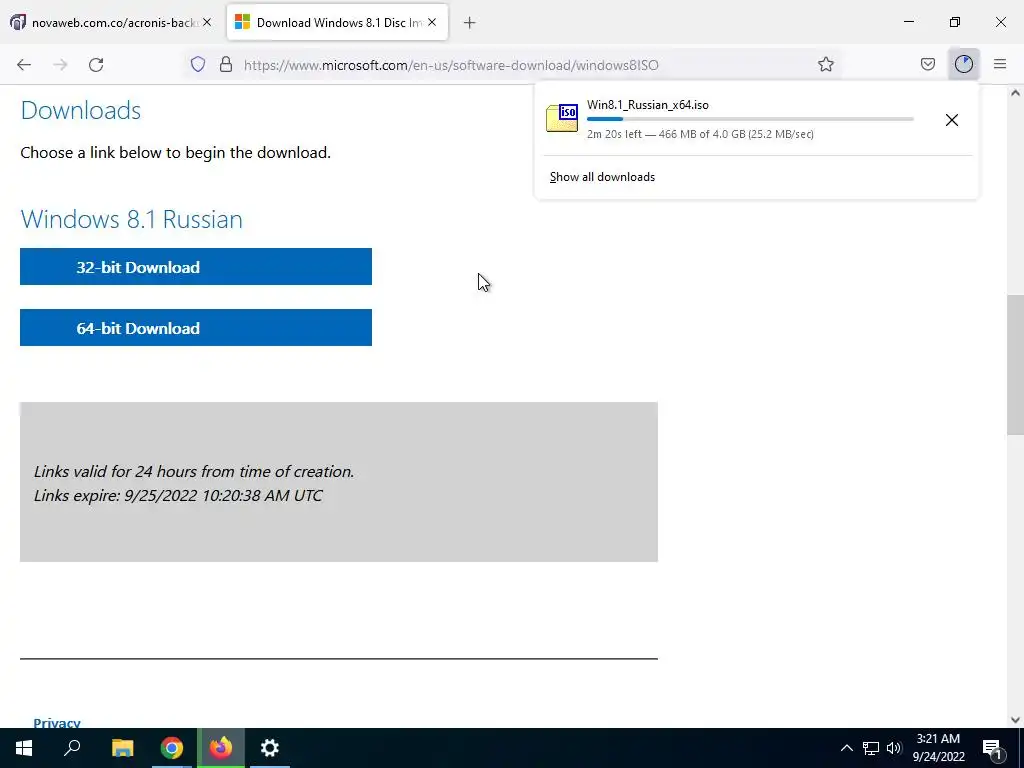Start the 64-bit Download
This screenshot has height=768, width=1024.
coord(196,327)
